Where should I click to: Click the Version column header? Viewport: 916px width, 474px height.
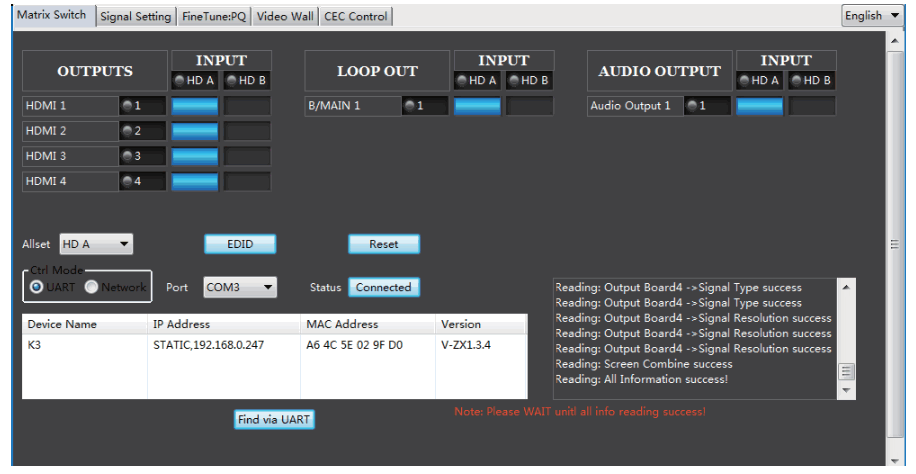coord(481,324)
